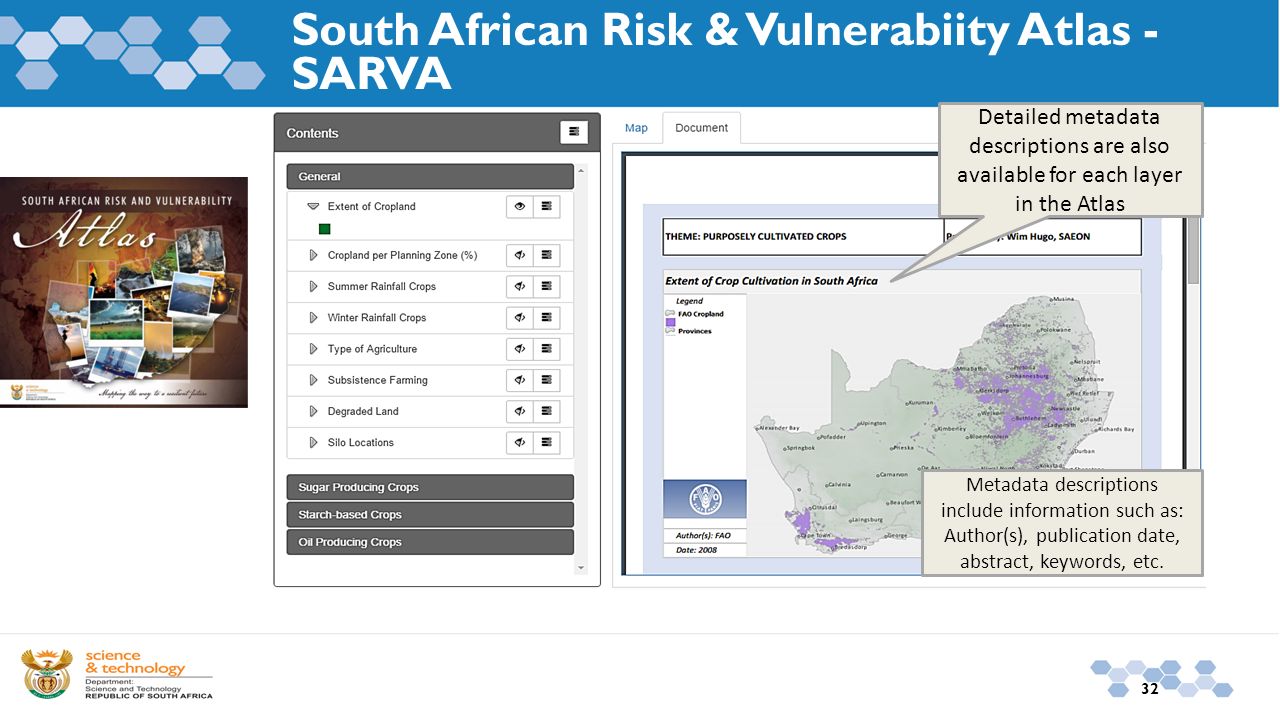Open options menu for Type of Agriculture layer

click(547, 348)
